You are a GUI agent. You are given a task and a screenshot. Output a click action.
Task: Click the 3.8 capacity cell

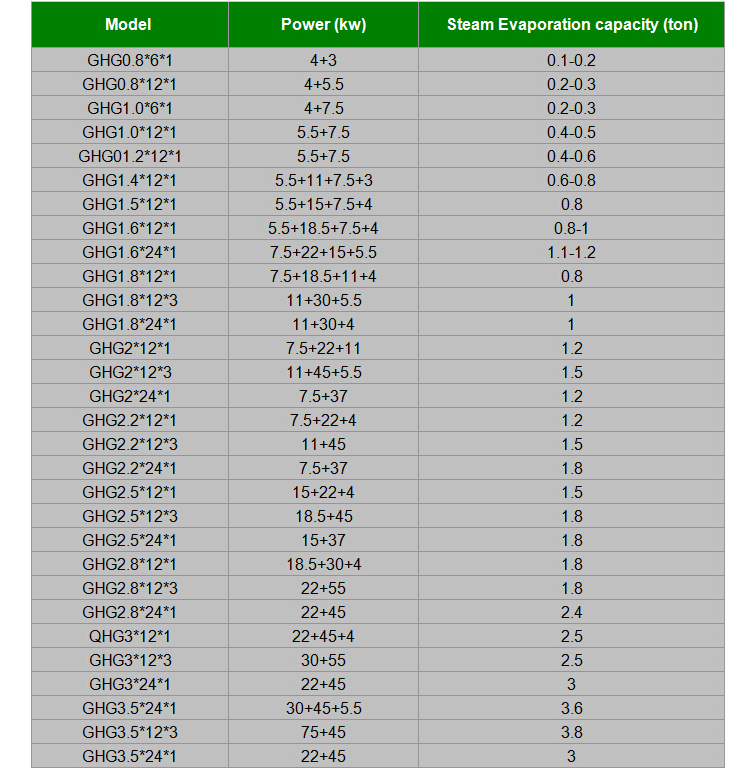[572, 732]
